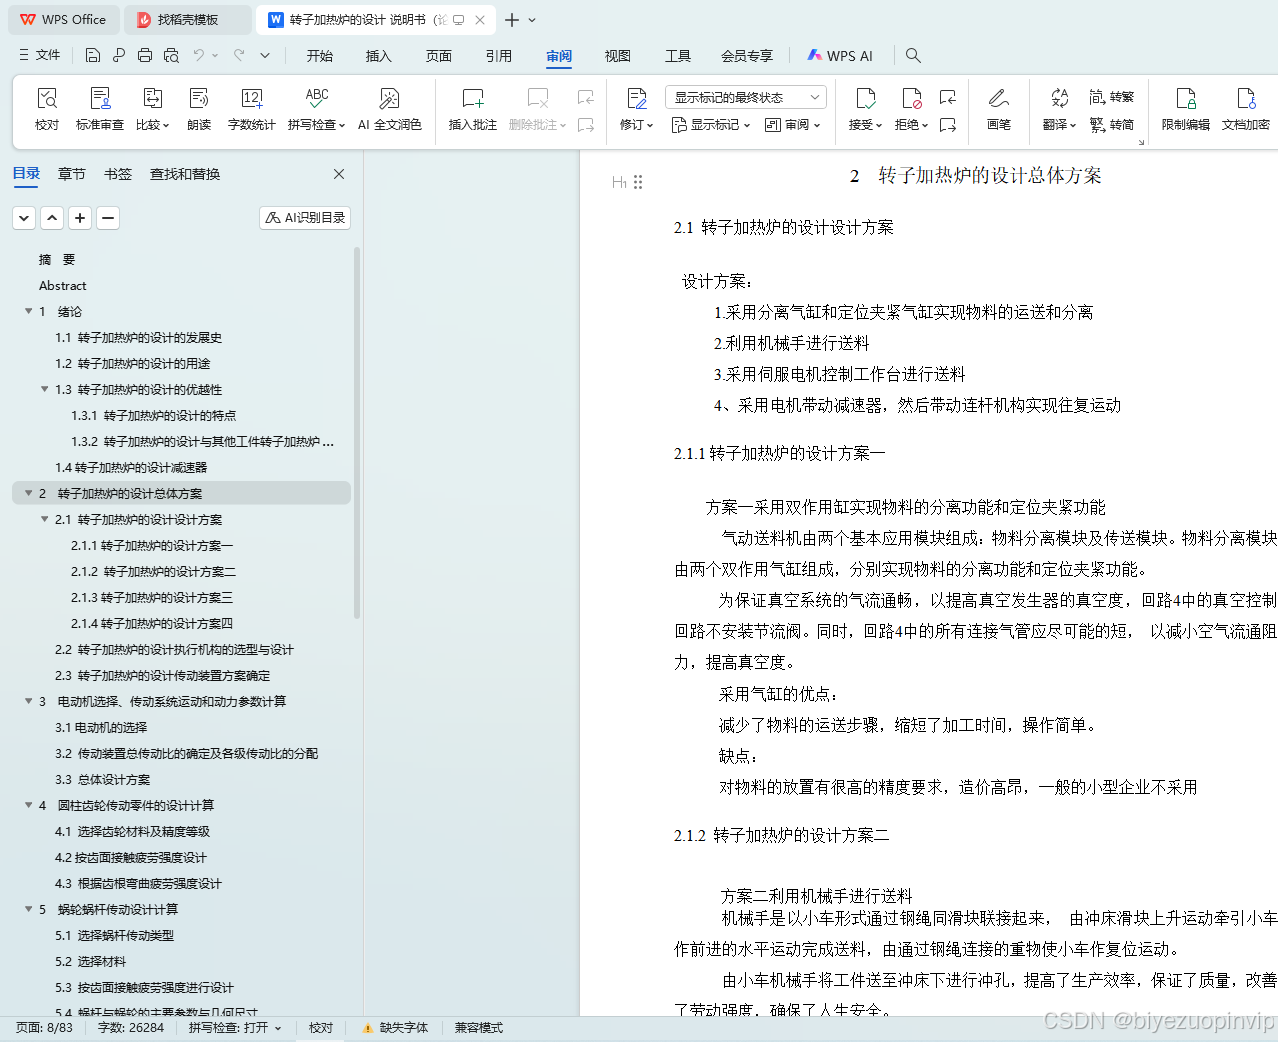Switch to the 插入 ribbon tab
Viewport: 1278px width, 1042px height.
(x=379, y=56)
